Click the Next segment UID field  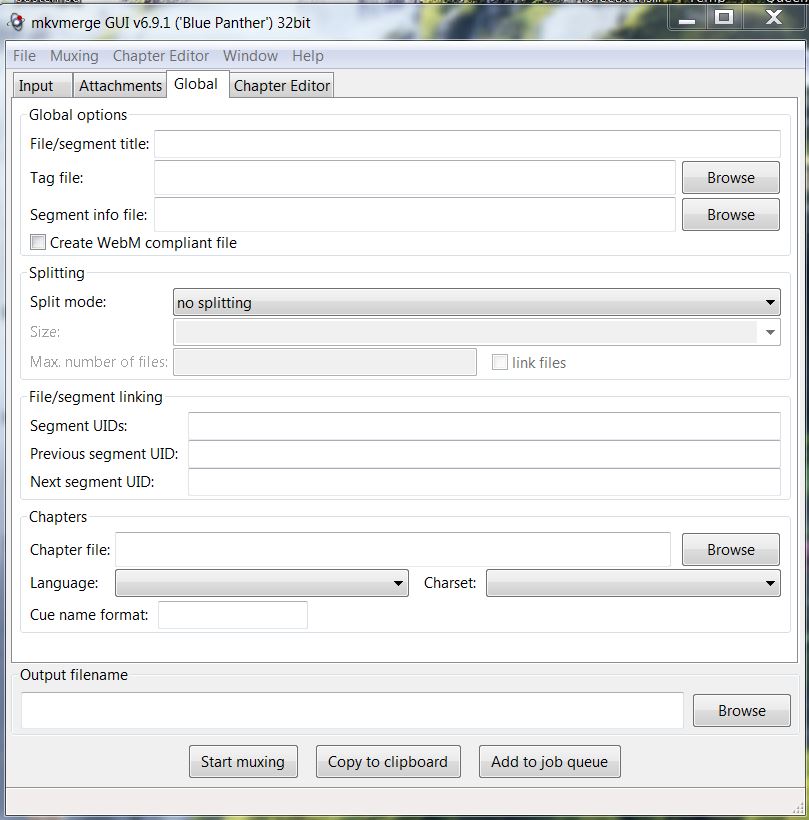pos(484,482)
